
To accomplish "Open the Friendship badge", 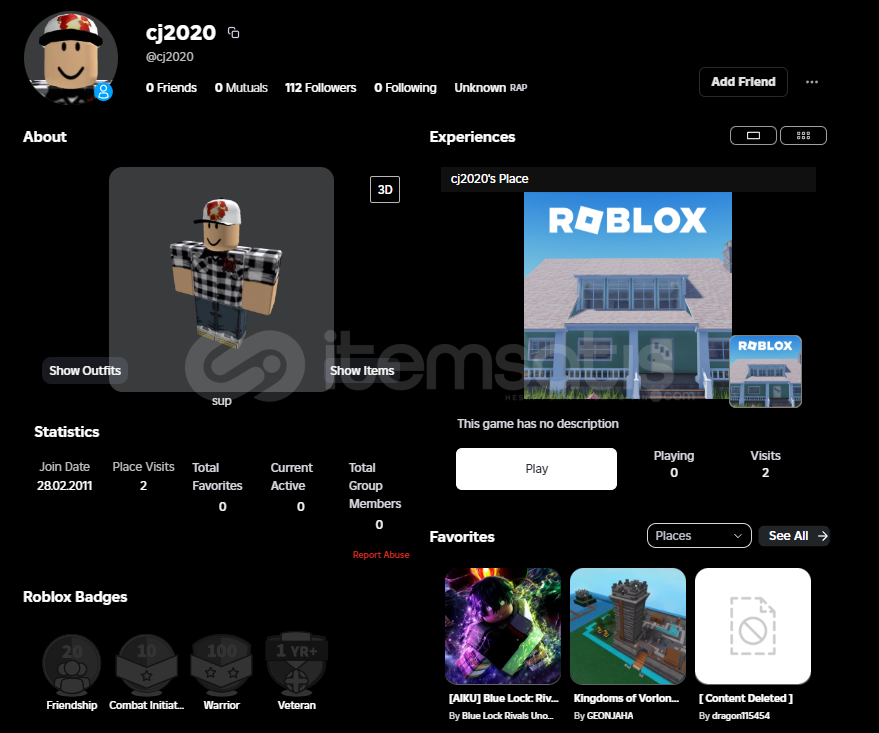I will click(x=72, y=672).
